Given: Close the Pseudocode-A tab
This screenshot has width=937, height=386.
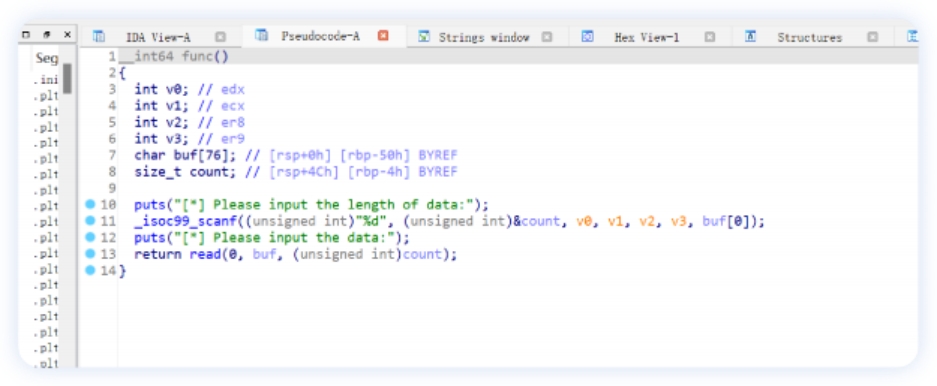Looking at the screenshot, I should pos(384,36).
